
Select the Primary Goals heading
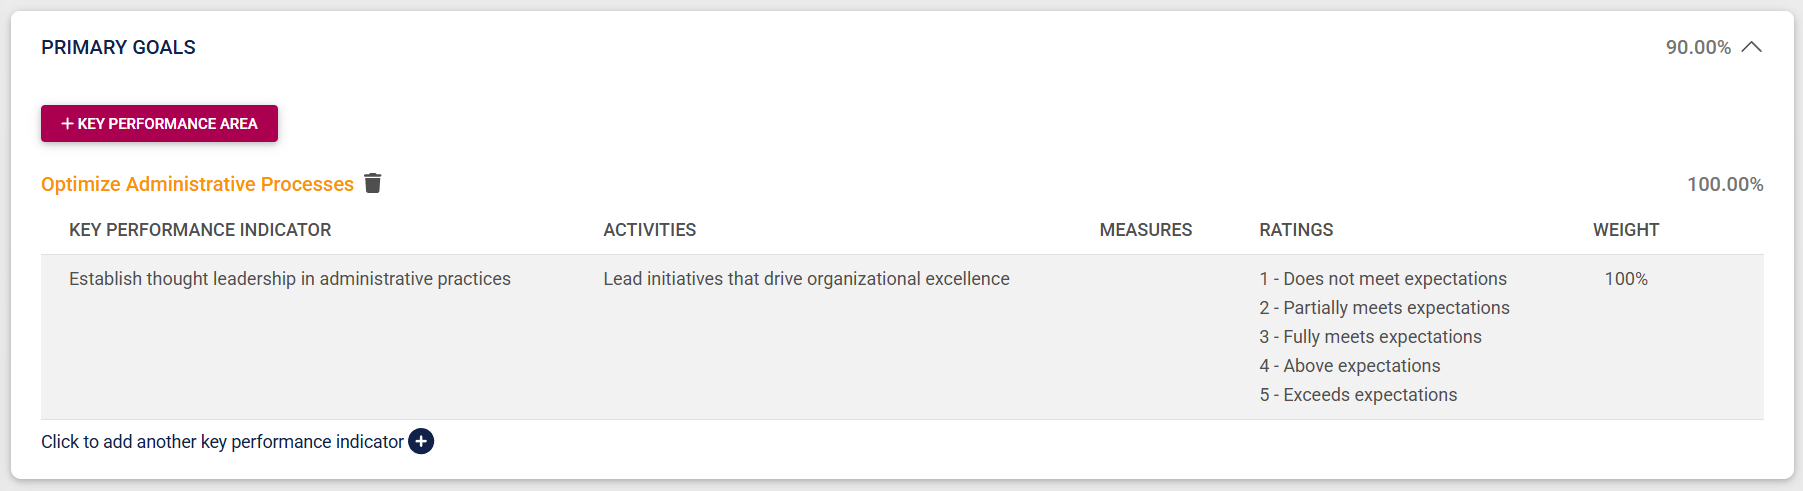(118, 47)
